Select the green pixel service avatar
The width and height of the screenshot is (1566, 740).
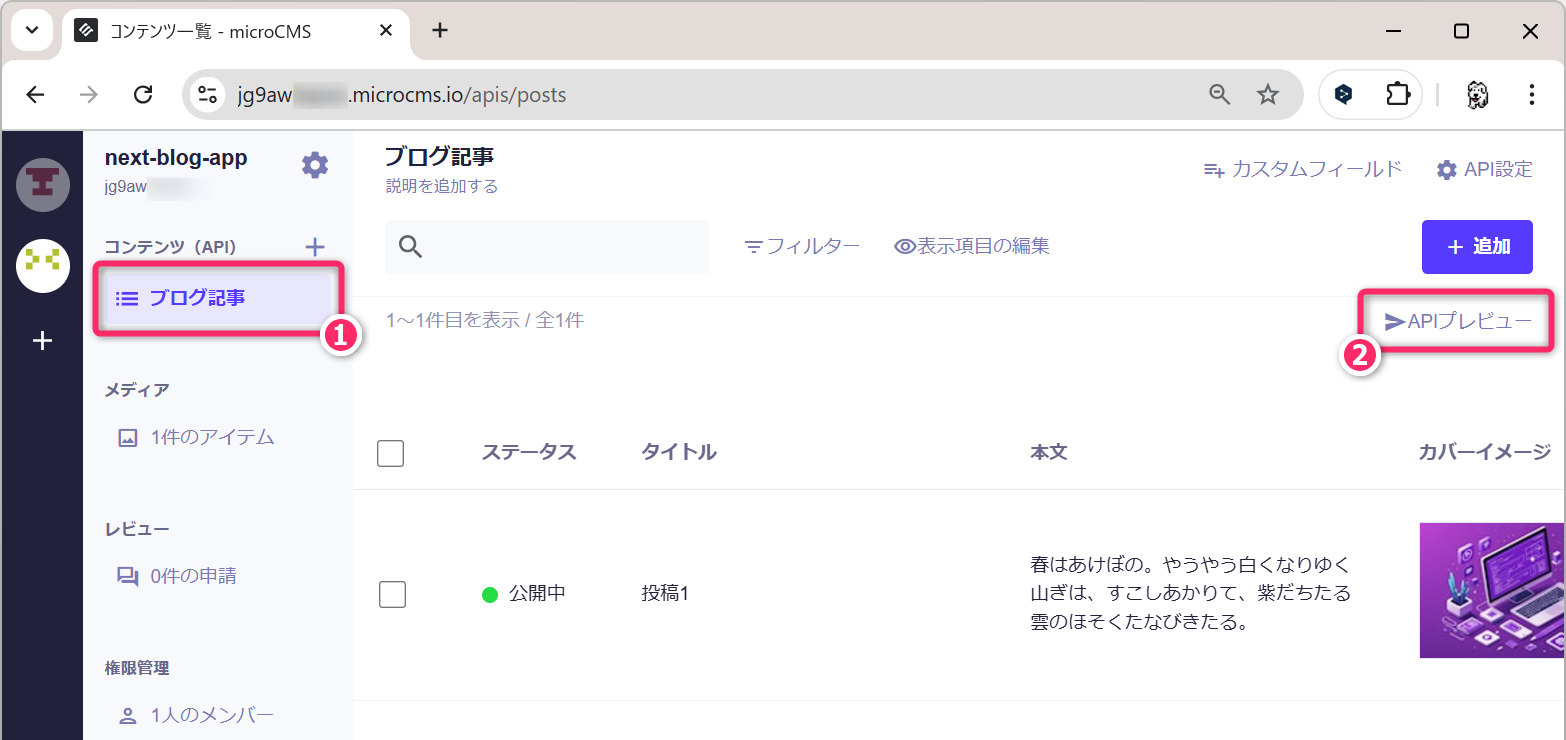[42, 265]
